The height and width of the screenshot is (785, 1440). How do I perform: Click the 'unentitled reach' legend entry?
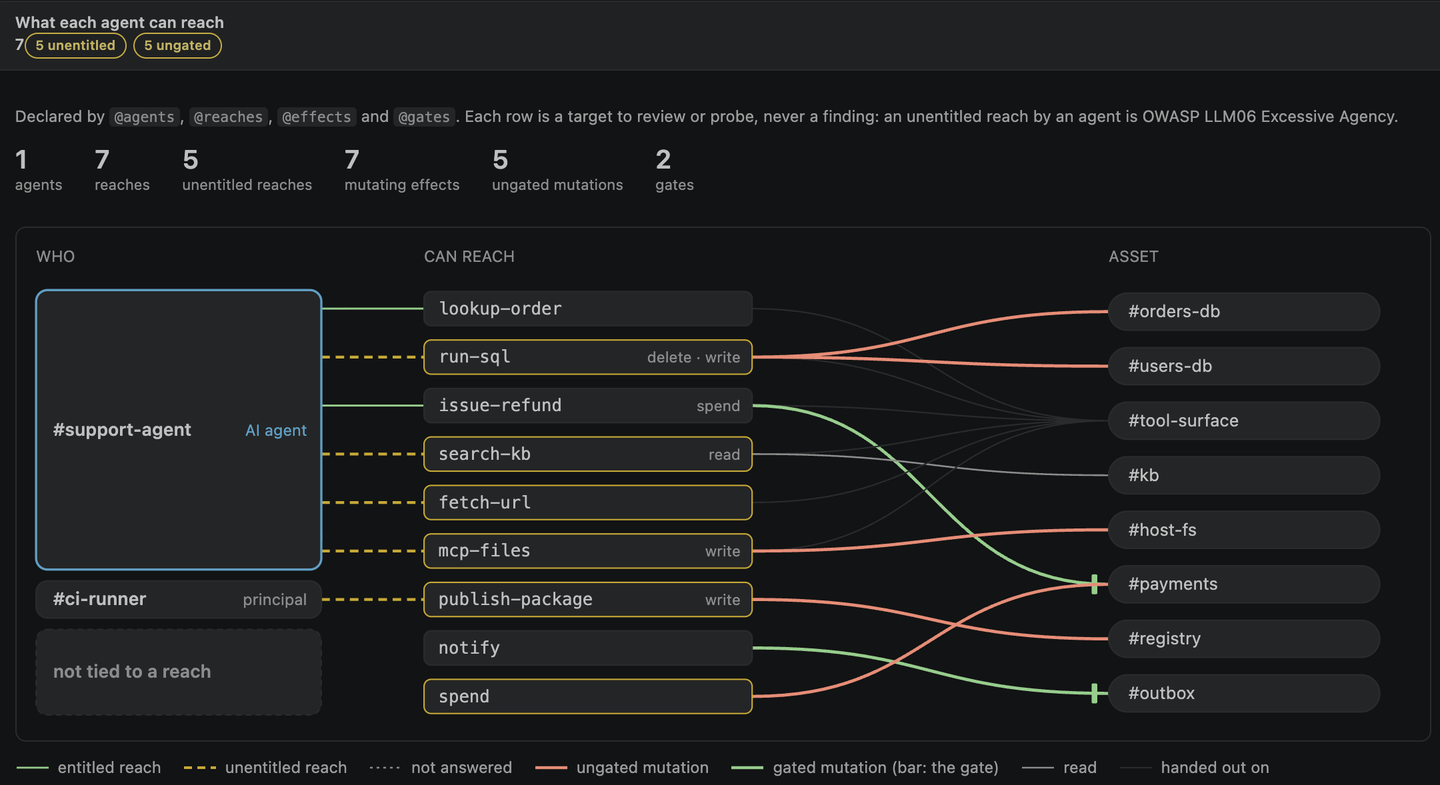[x=265, y=768]
